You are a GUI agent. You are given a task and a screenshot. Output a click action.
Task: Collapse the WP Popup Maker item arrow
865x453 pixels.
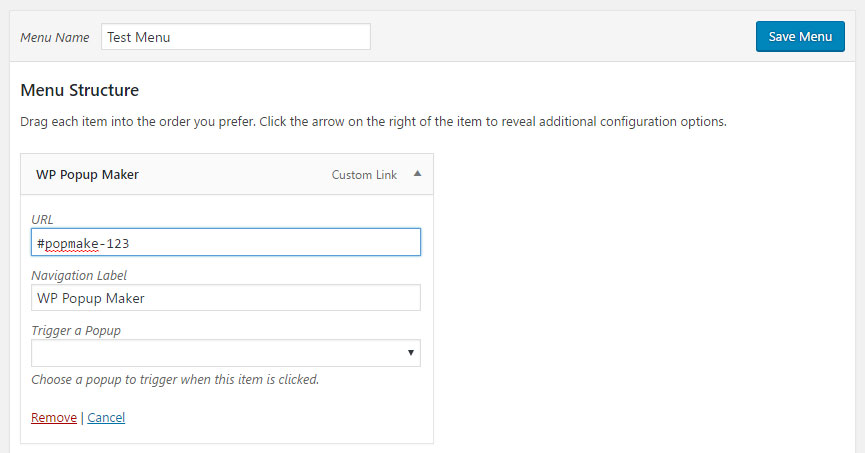coord(418,174)
